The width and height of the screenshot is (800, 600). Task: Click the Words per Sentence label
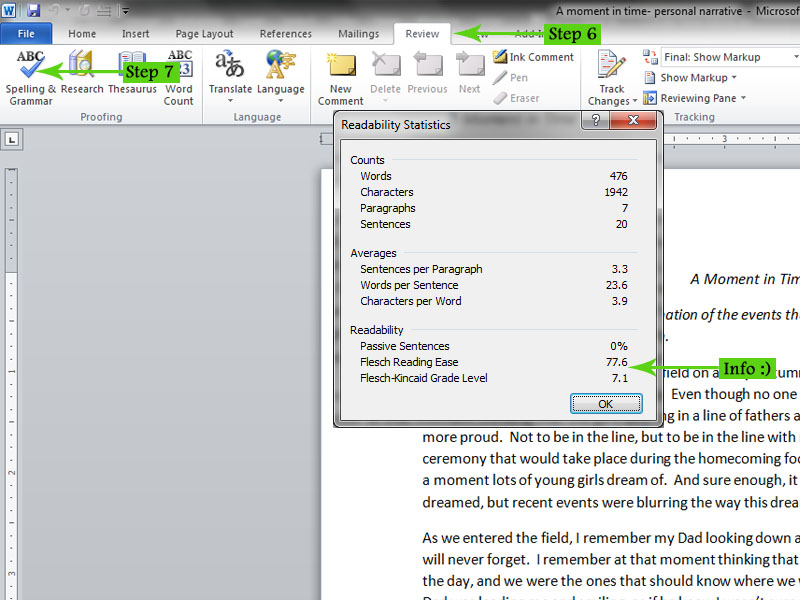pos(409,285)
